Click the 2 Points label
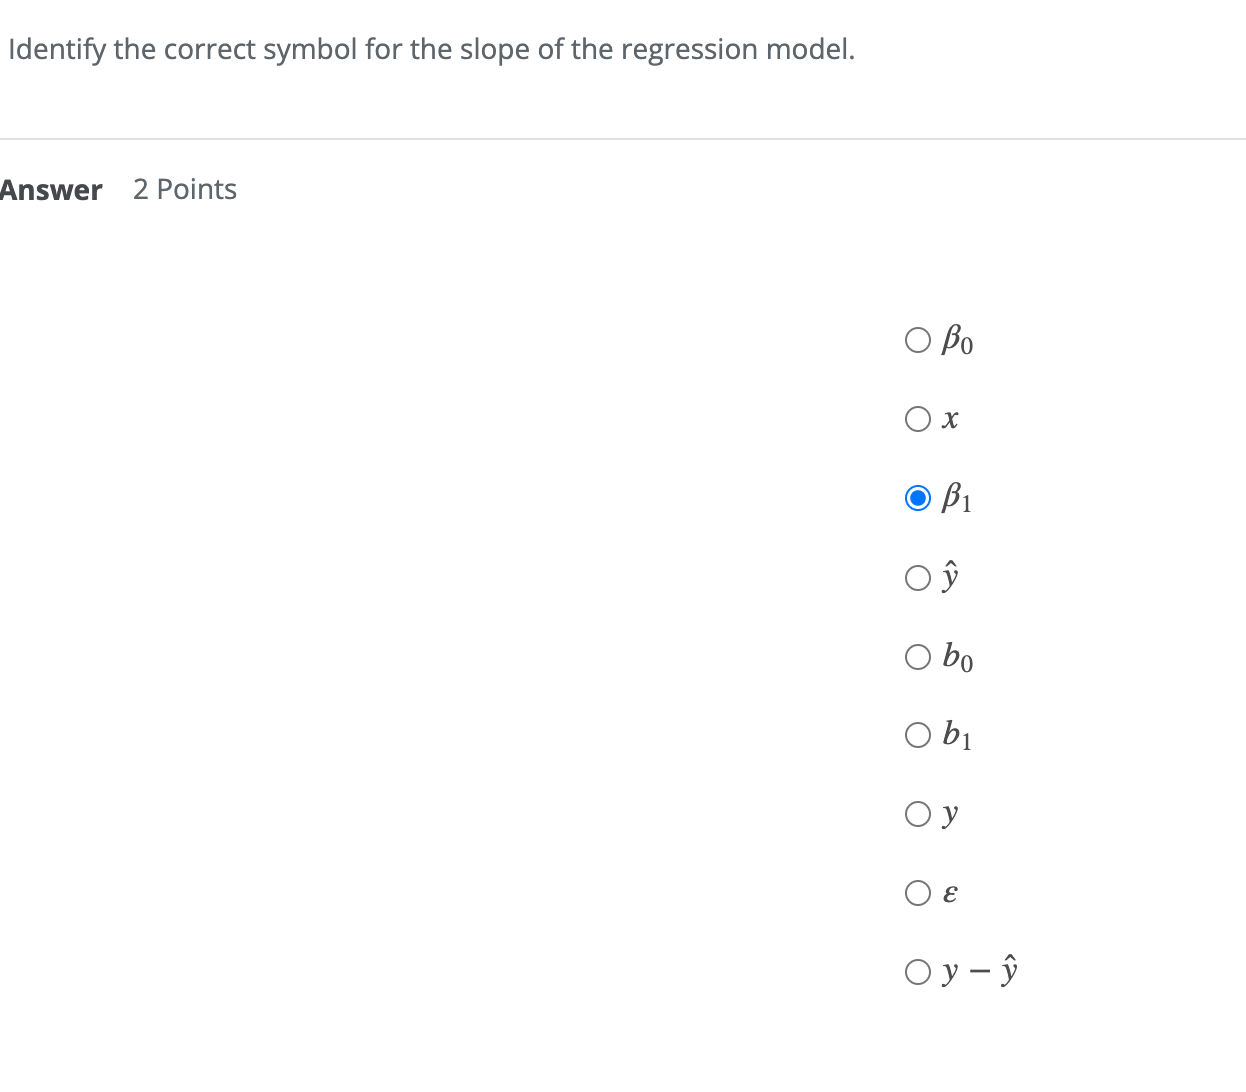The height and width of the screenshot is (1092, 1246). click(x=185, y=189)
